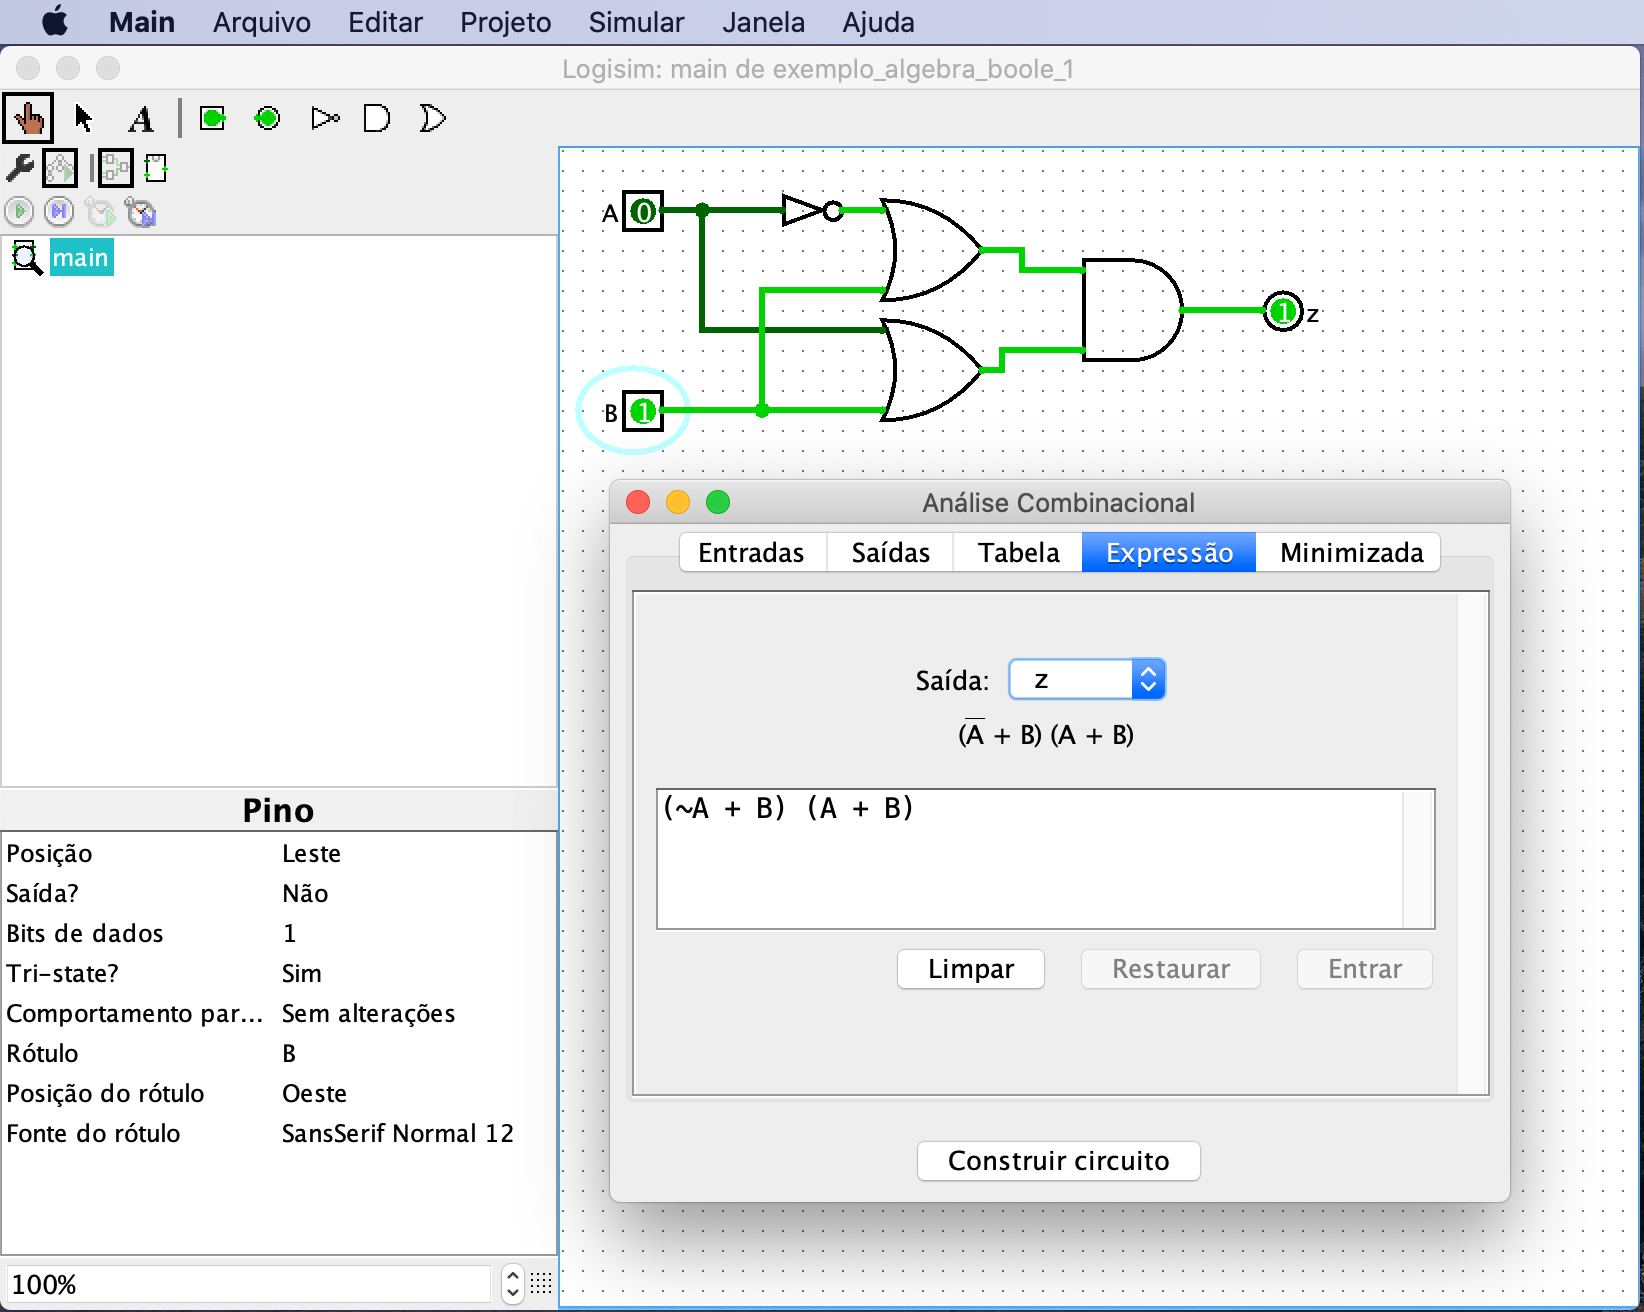
Task: Edit Rótulo attribute value B
Action: [x=417, y=1053]
